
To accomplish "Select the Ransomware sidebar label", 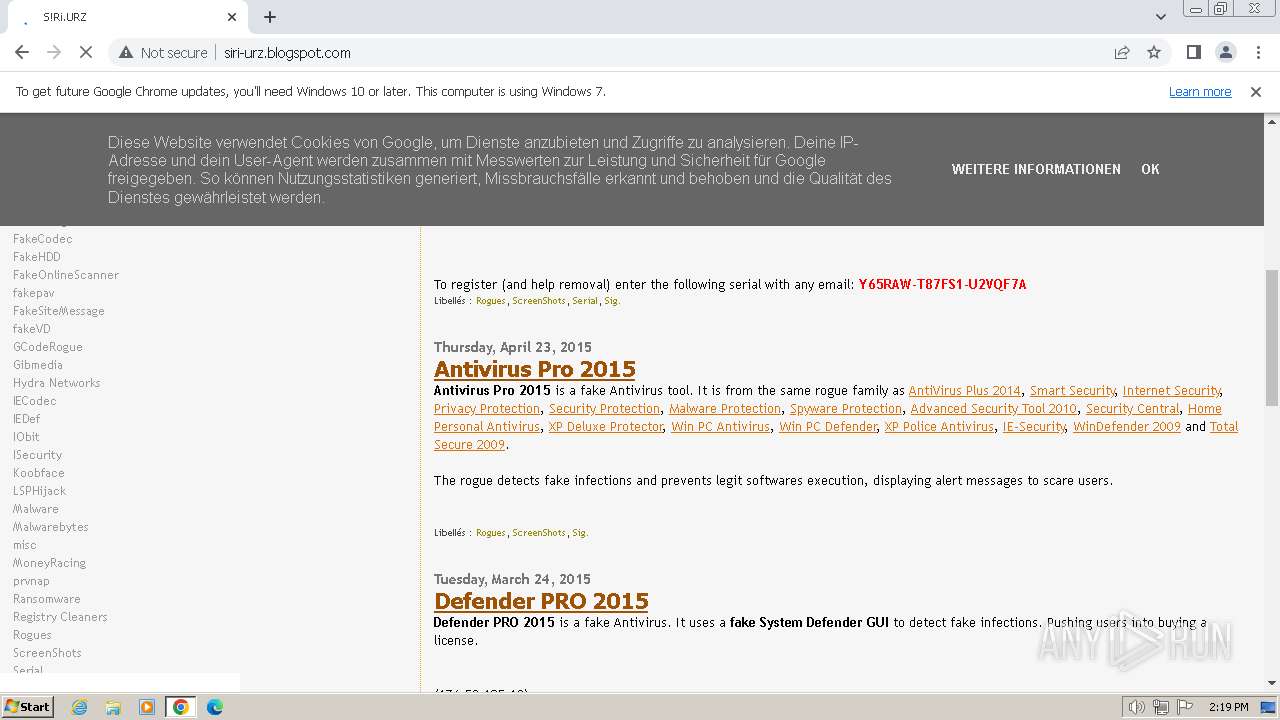I will point(46,599).
